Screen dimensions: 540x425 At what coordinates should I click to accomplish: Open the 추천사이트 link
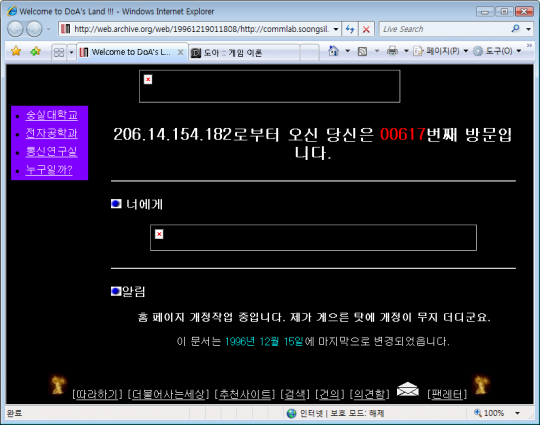pos(245,394)
